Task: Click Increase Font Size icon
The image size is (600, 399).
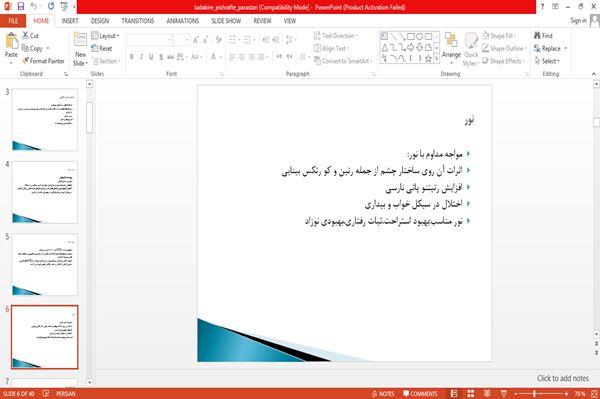Action: pos(196,40)
